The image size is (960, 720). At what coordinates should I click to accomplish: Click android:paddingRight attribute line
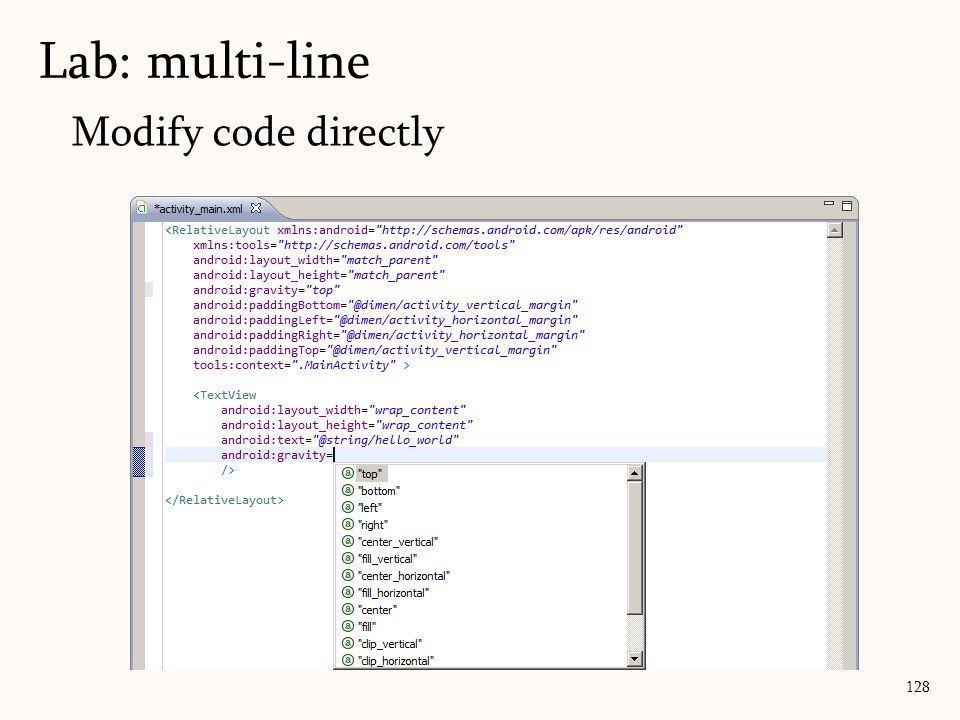pyautogui.click(x=389, y=335)
